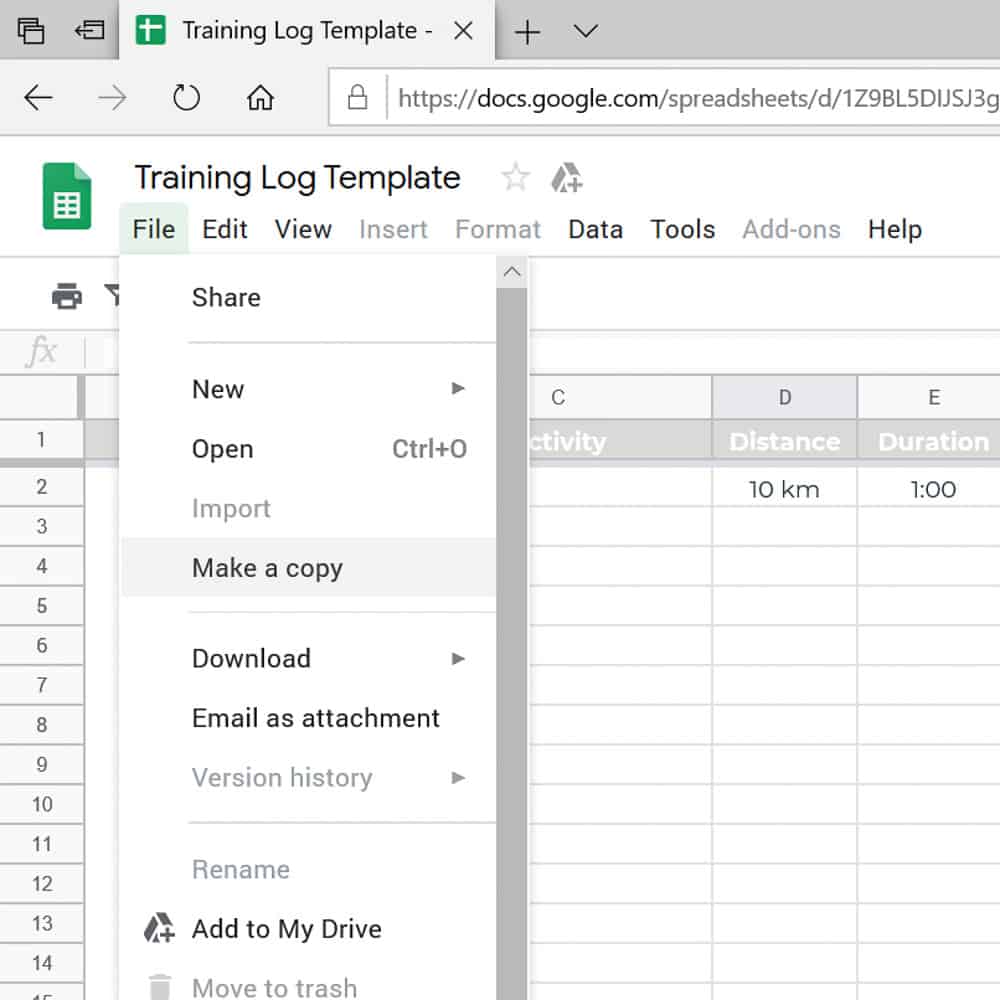The height and width of the screenshot is (1000, 1000).
Task: Choose Email as attachment
Action: [308, 718]
